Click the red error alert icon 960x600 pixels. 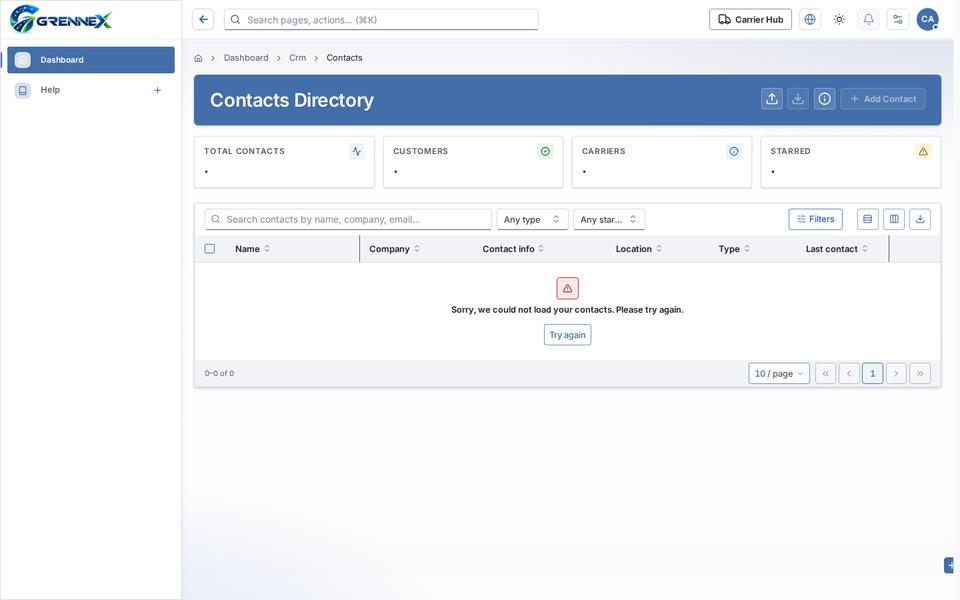pos(568,288)
